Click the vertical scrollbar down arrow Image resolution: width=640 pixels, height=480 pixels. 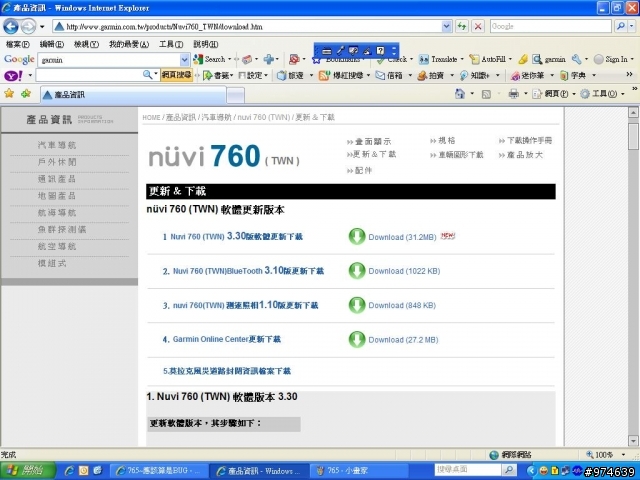633,440
